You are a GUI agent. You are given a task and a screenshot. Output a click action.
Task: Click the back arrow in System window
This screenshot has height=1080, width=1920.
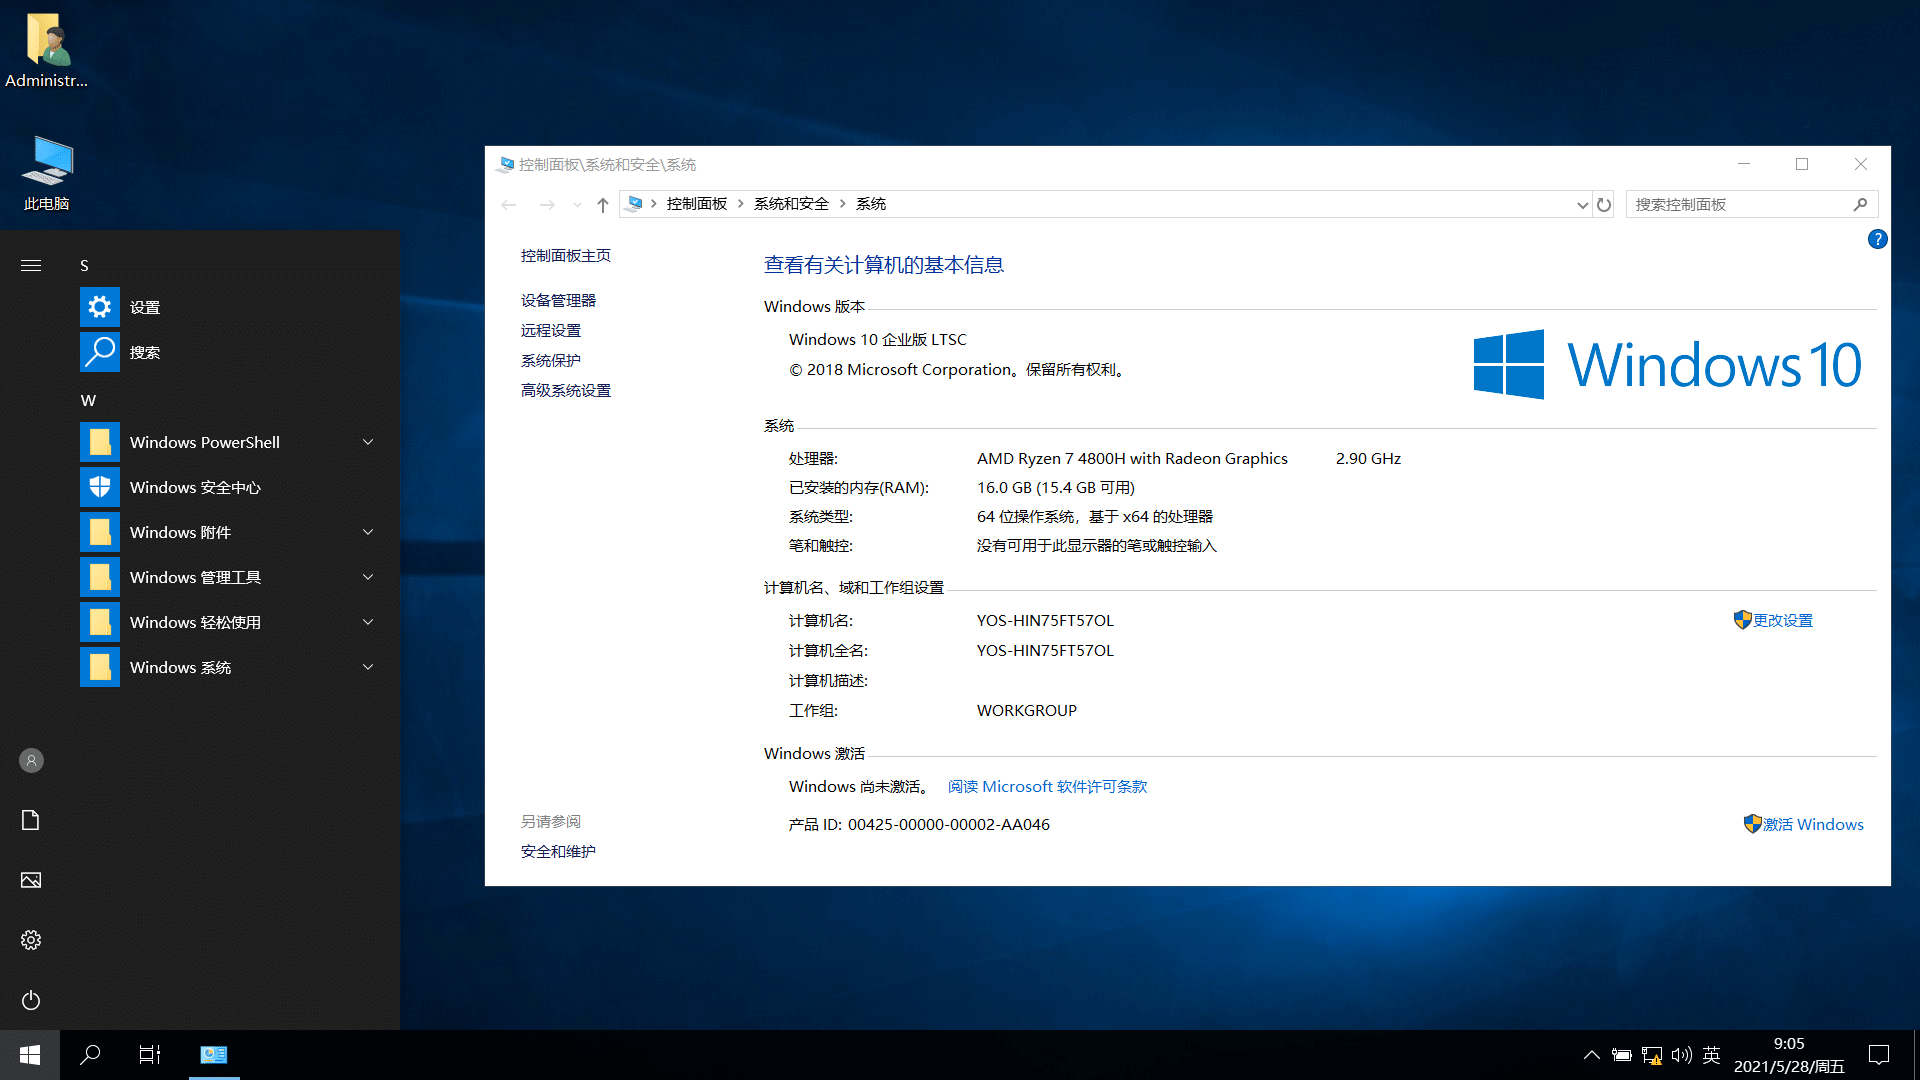509,204
